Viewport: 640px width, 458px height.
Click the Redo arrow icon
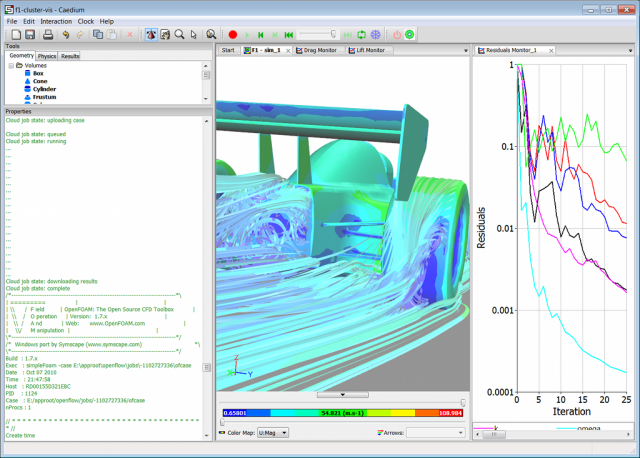click(80, 35)
